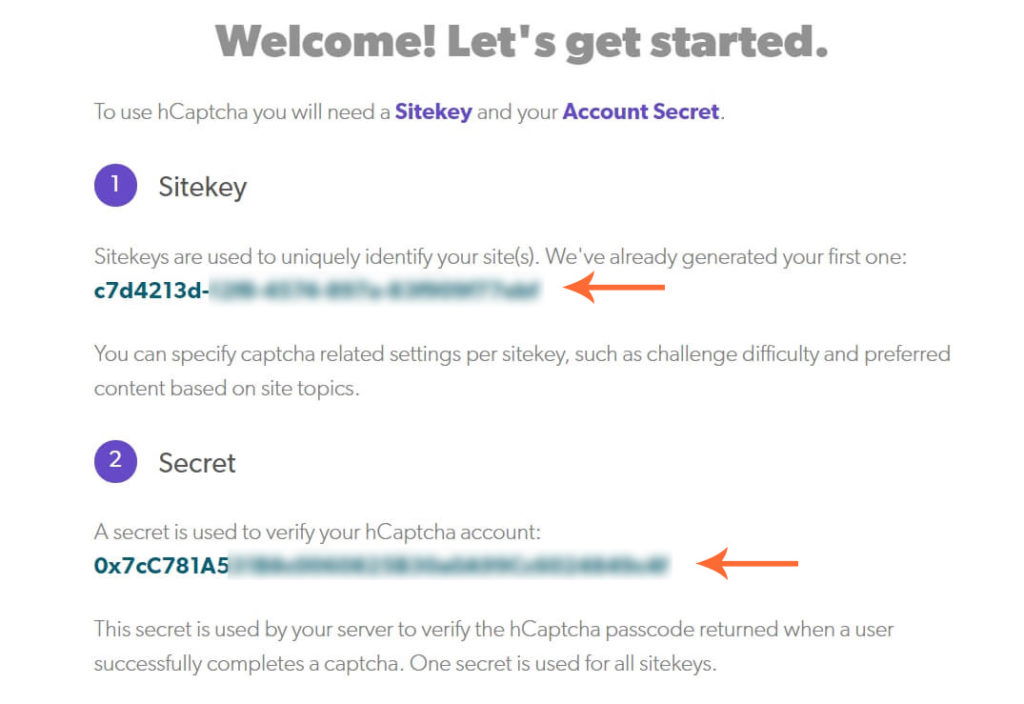Image resolution: width=1024 pixels, height=704 pixels.
Task: Click the orange arrow beside the sitekey
Action: tap(614, 287)
